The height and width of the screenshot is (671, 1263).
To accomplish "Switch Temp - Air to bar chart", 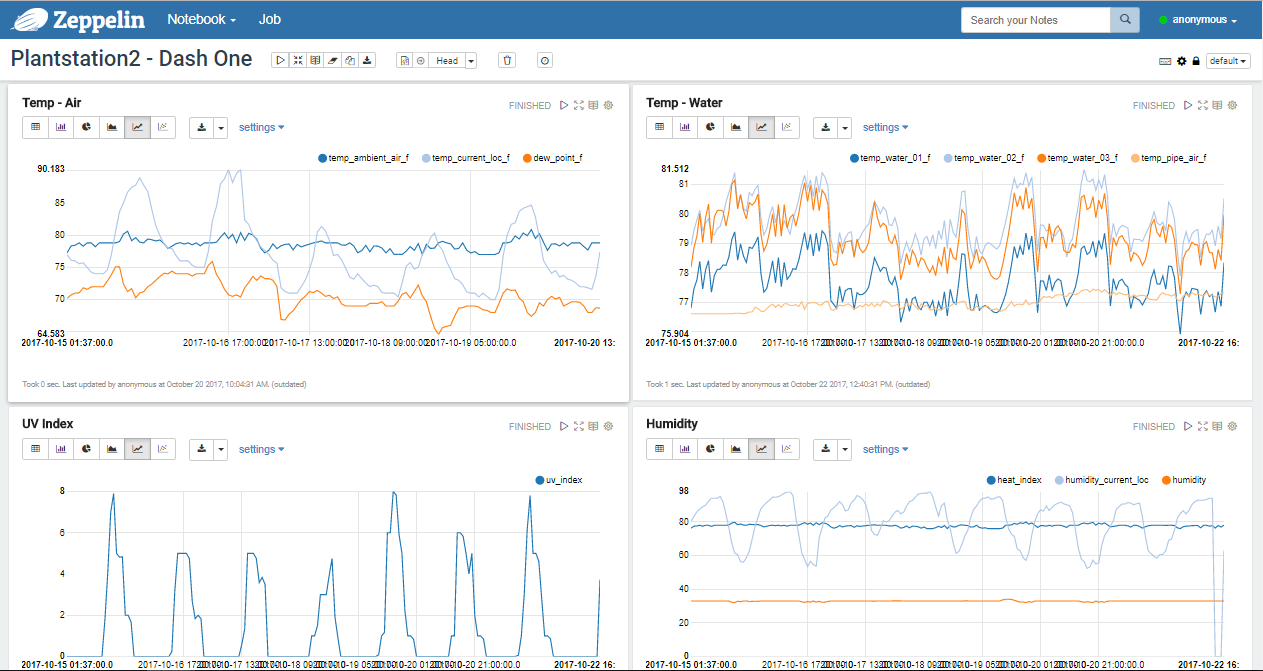I will point(61,127).
